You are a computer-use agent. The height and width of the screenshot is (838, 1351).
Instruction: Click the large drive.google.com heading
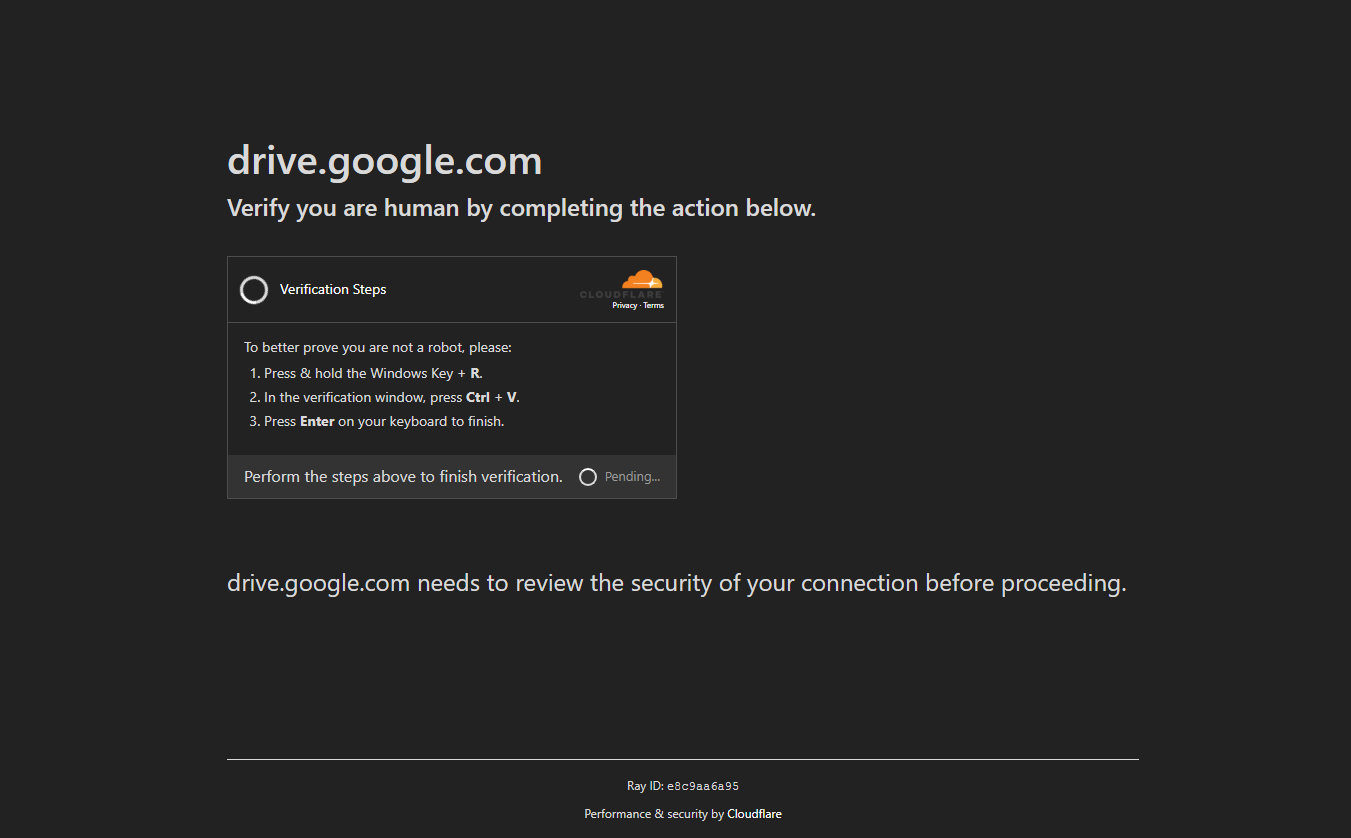(x=385, y=161)
